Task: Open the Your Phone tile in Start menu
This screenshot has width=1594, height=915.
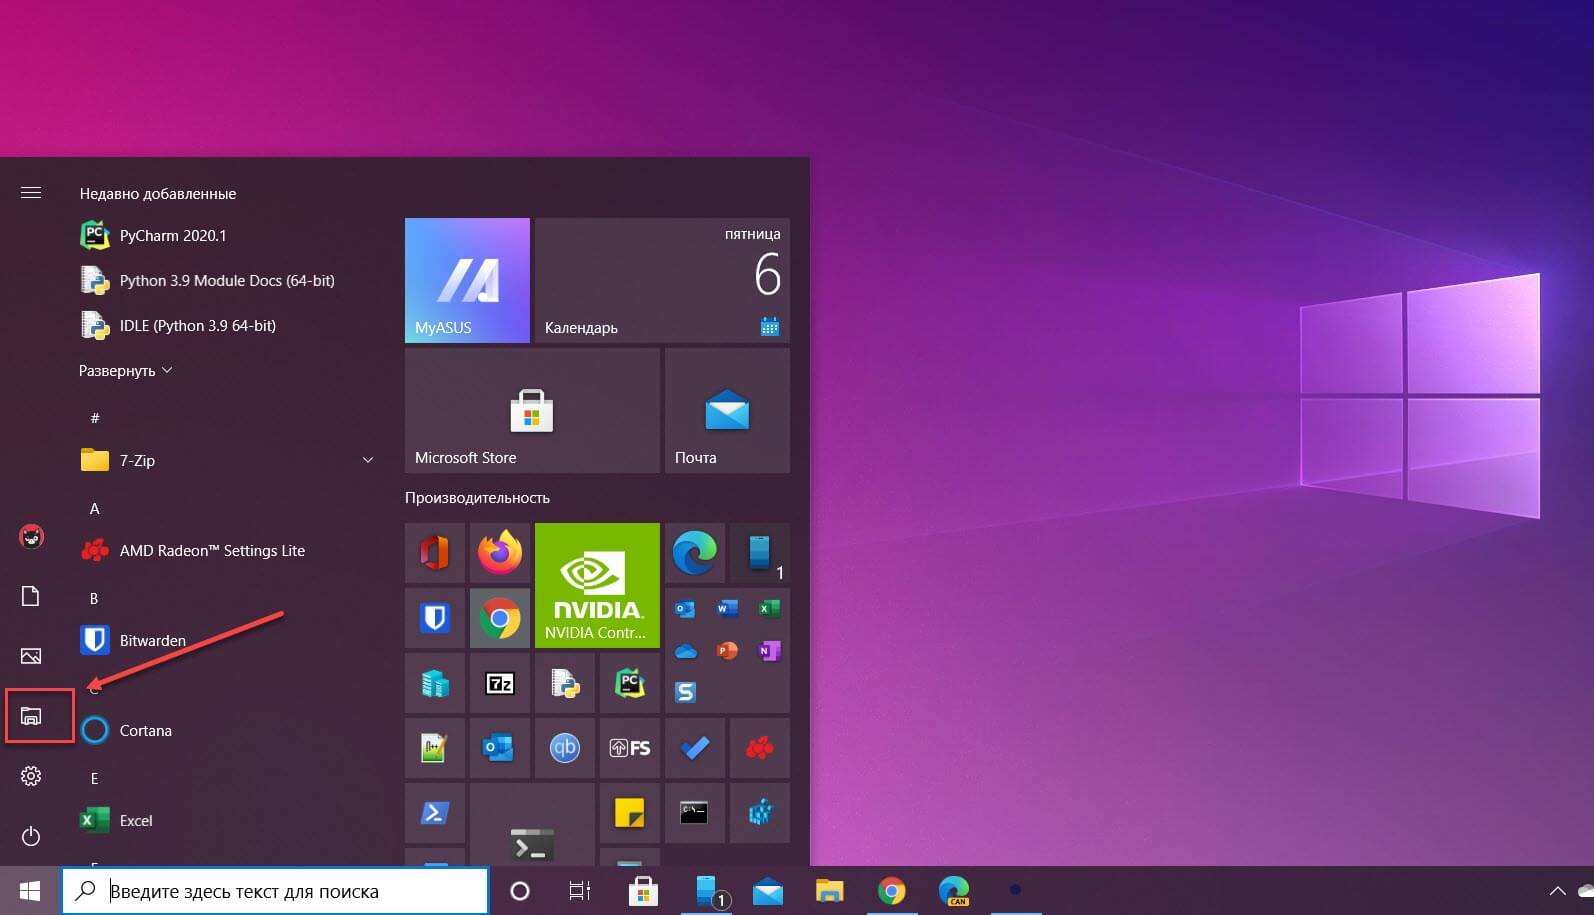Action: pyautogui.click(x=760, y=553)
